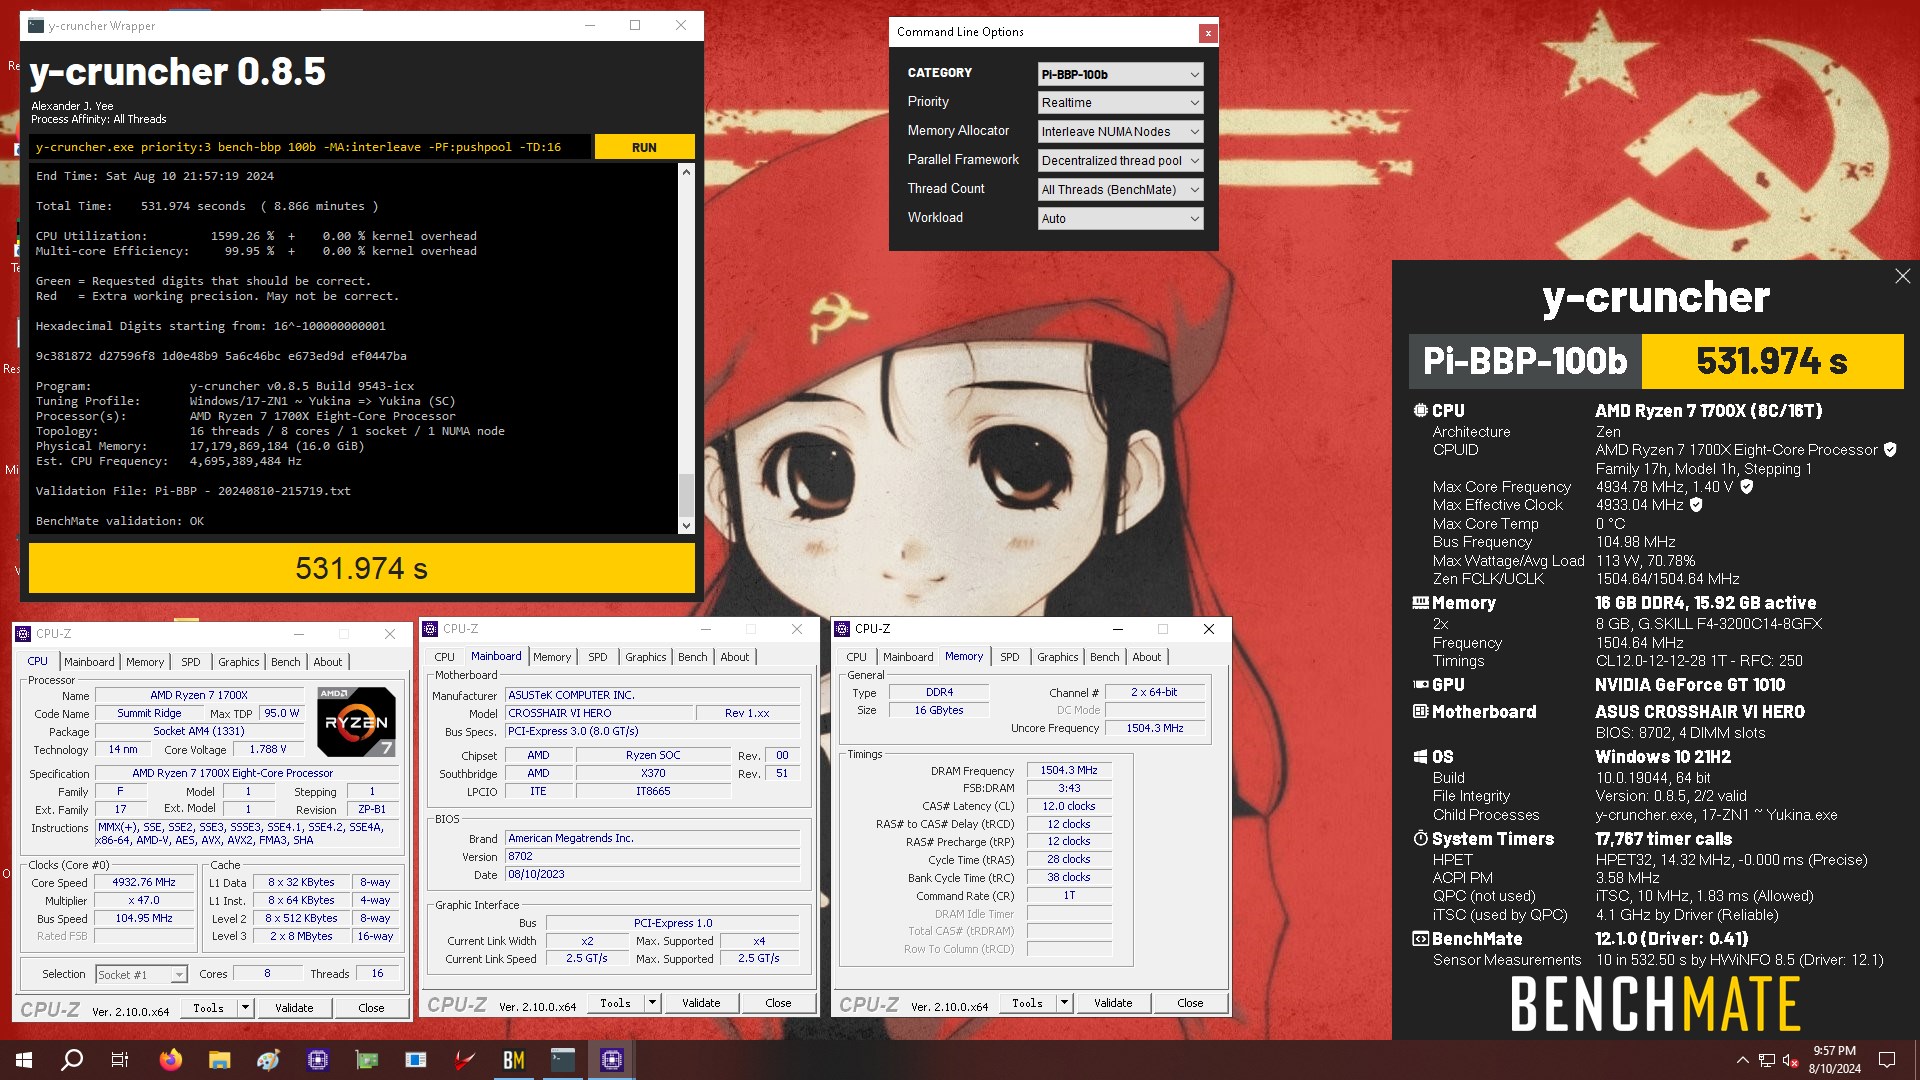Open the Windows Start menu
Screen dimensions: 1920x1080
tap(24, 1060)
